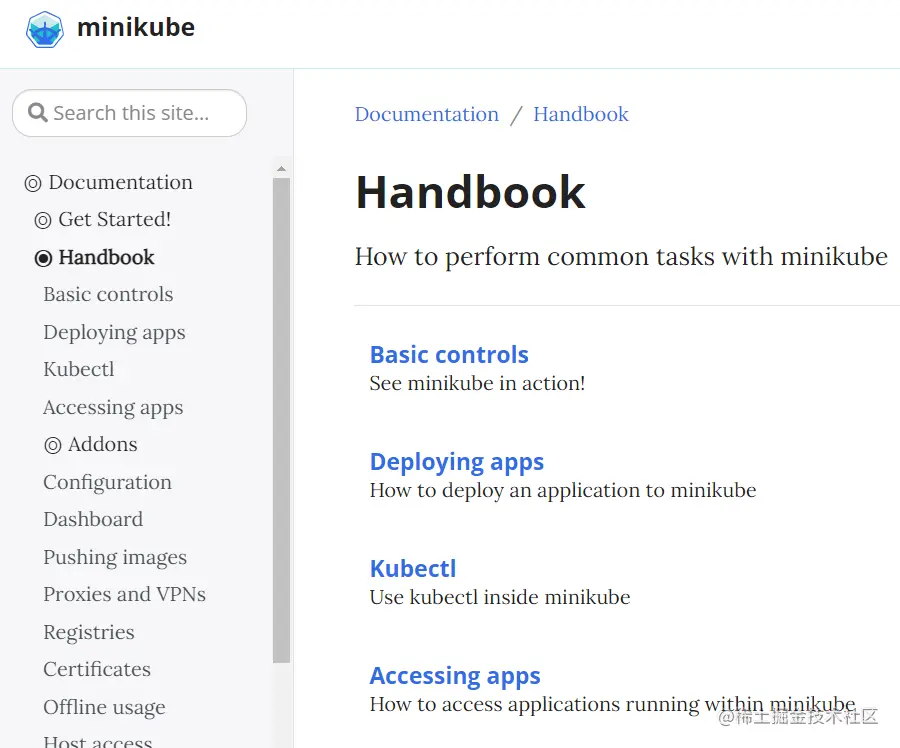Open Deploying apps in the sidebar
The height and width of the screenshot is (748, 900).
click(114, 333)
